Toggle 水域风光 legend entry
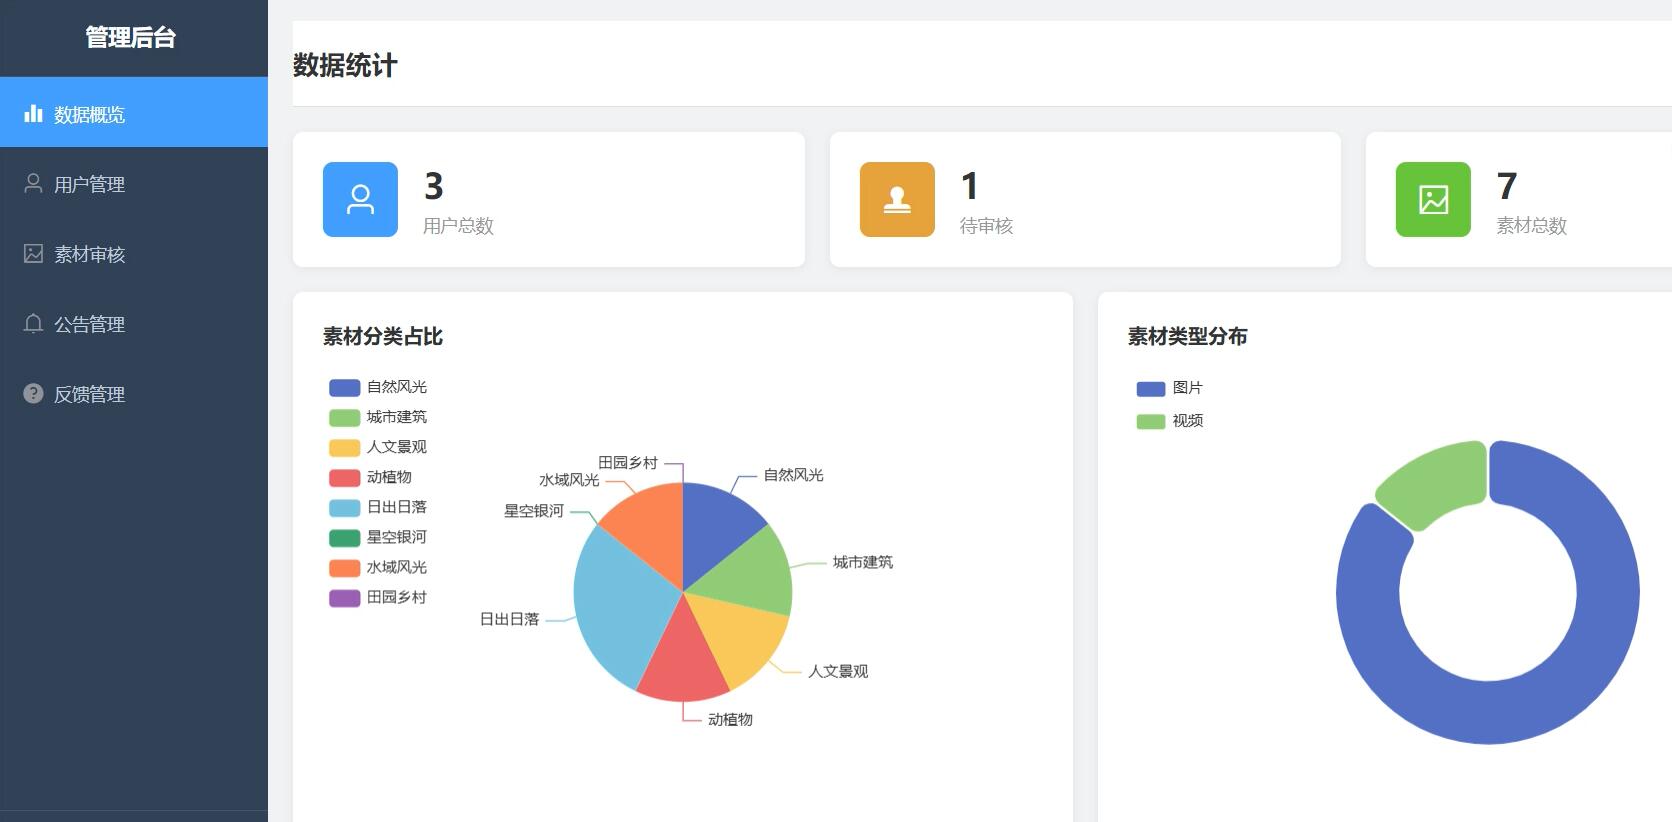This screenshot has width=1672, height=822. coord(378,567)
